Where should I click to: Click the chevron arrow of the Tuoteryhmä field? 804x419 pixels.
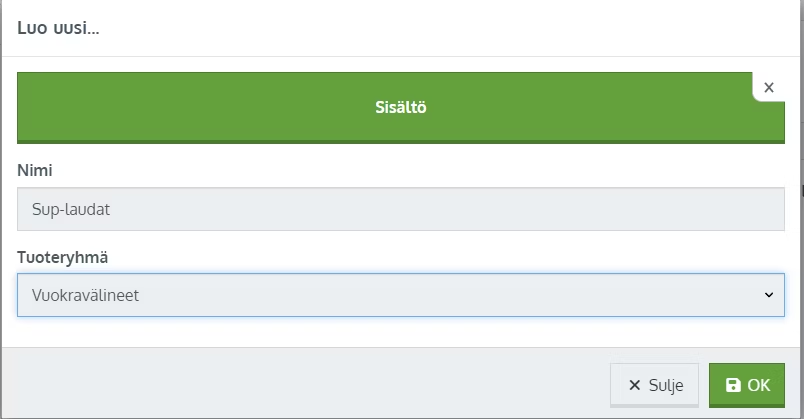point(769,295)
